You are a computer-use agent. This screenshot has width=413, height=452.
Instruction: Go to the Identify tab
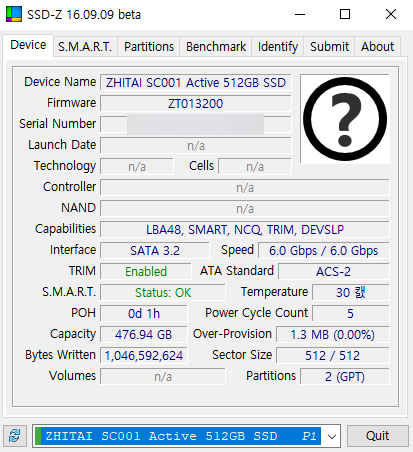click(x=277, y=47)
